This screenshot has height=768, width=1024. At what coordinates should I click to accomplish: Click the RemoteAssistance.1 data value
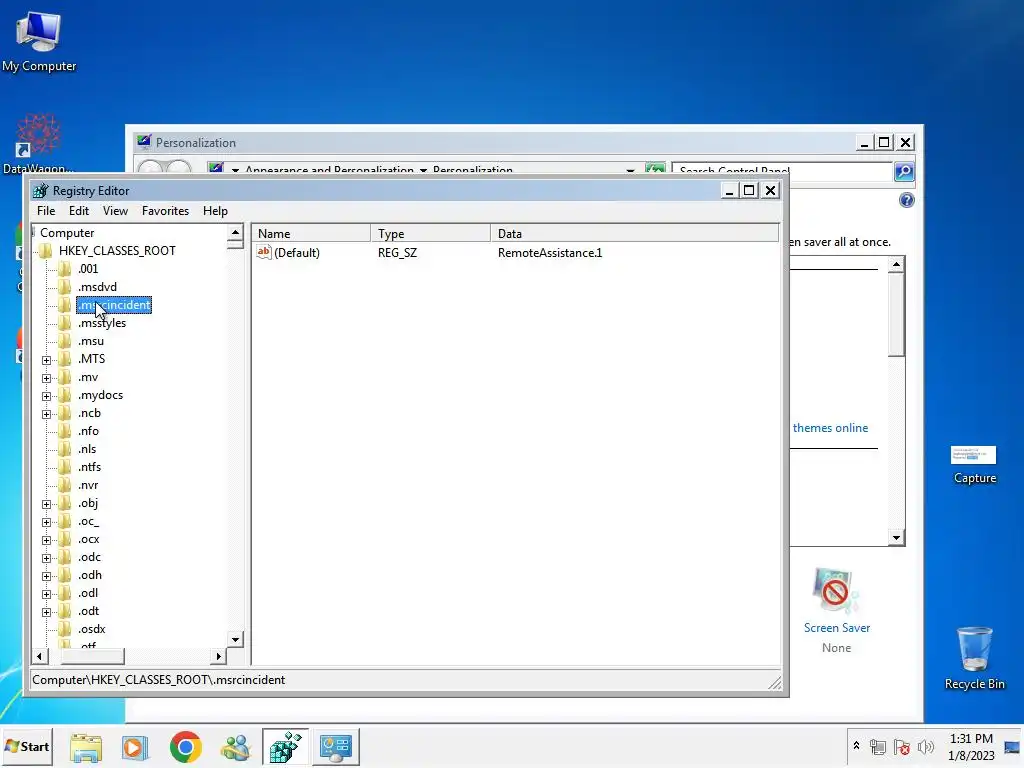550,253
